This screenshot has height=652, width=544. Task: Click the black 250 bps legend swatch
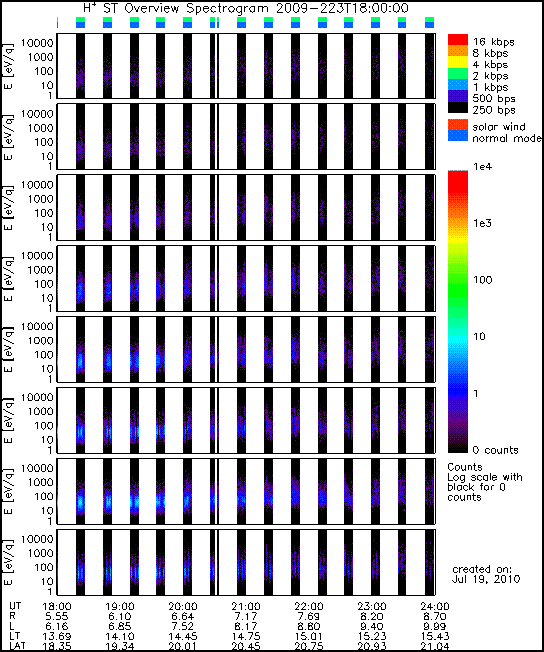click(x=457, y=107)
